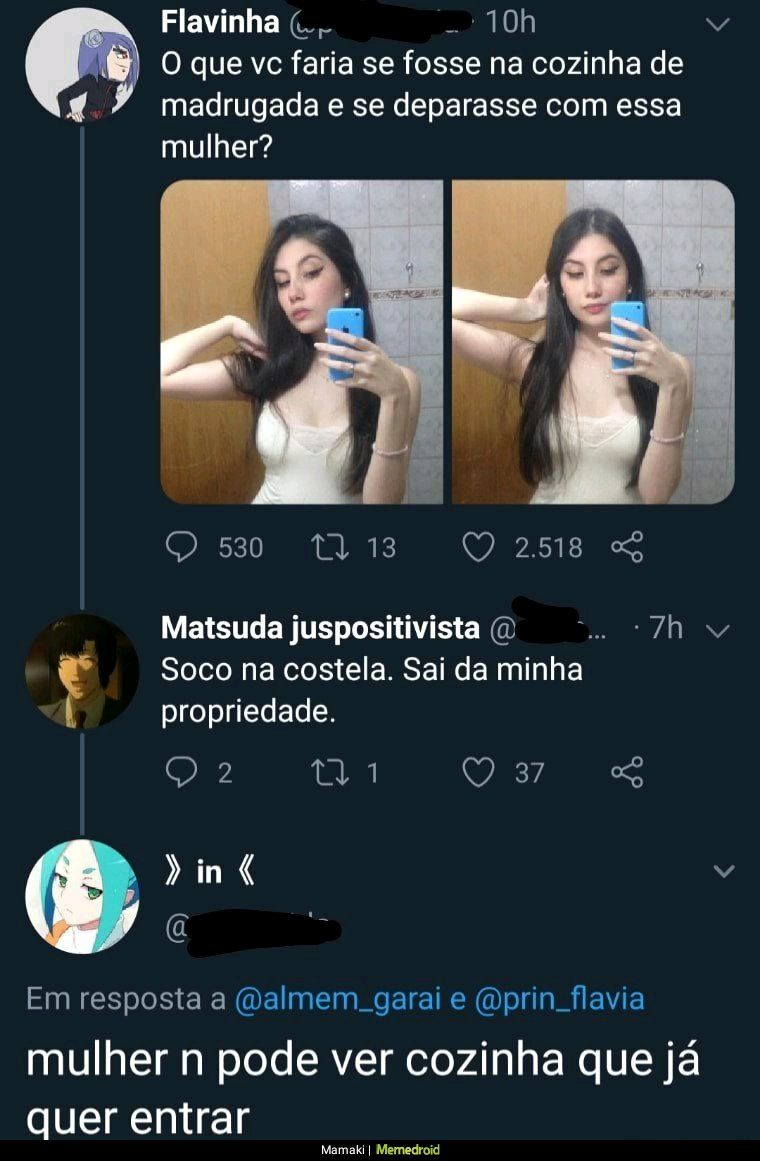
Task: Like Matsuda's tweet with 37 likes
Action: tap(478, 772)
